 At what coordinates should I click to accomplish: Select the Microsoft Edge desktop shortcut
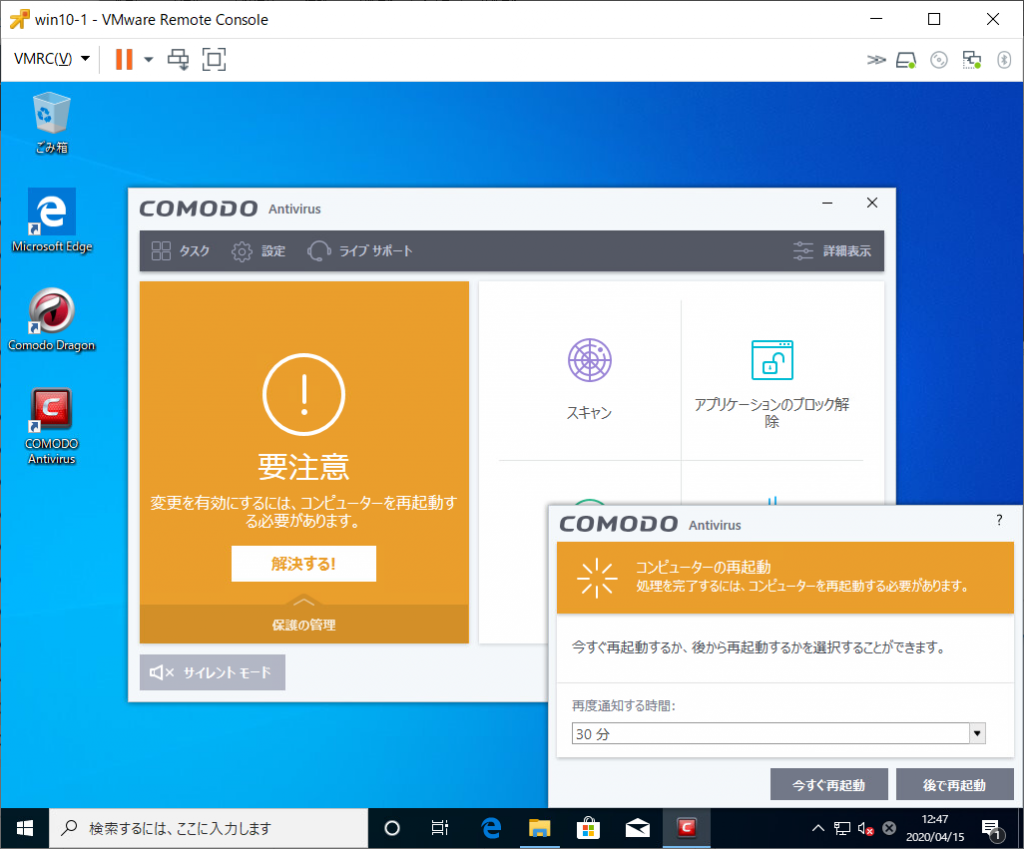52,221
